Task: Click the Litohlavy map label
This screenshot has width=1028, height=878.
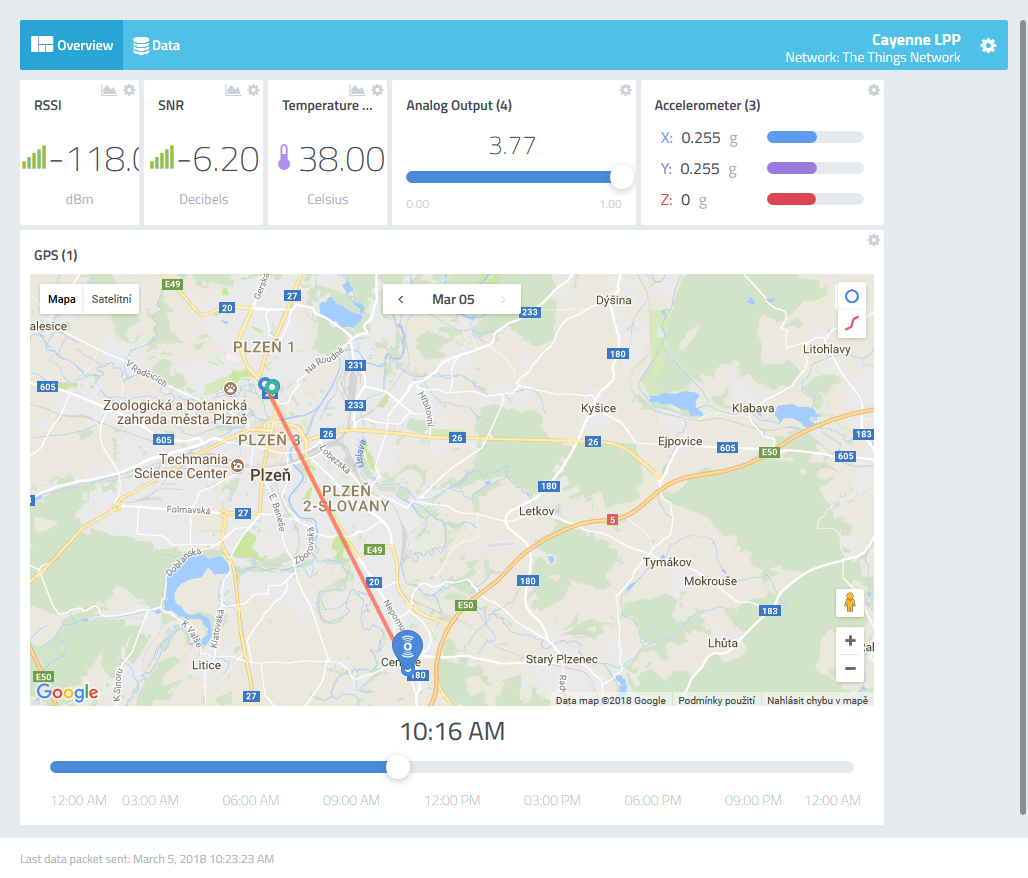Action: 827,349
